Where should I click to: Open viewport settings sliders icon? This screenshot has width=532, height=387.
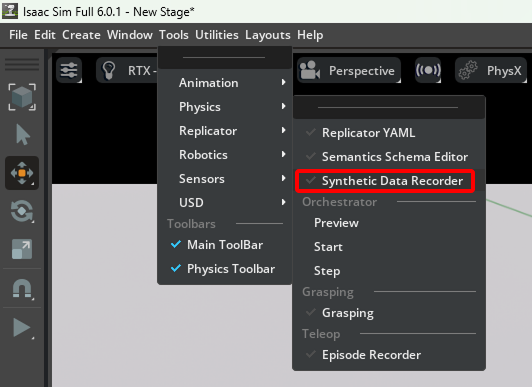click(x=69, y=70)
